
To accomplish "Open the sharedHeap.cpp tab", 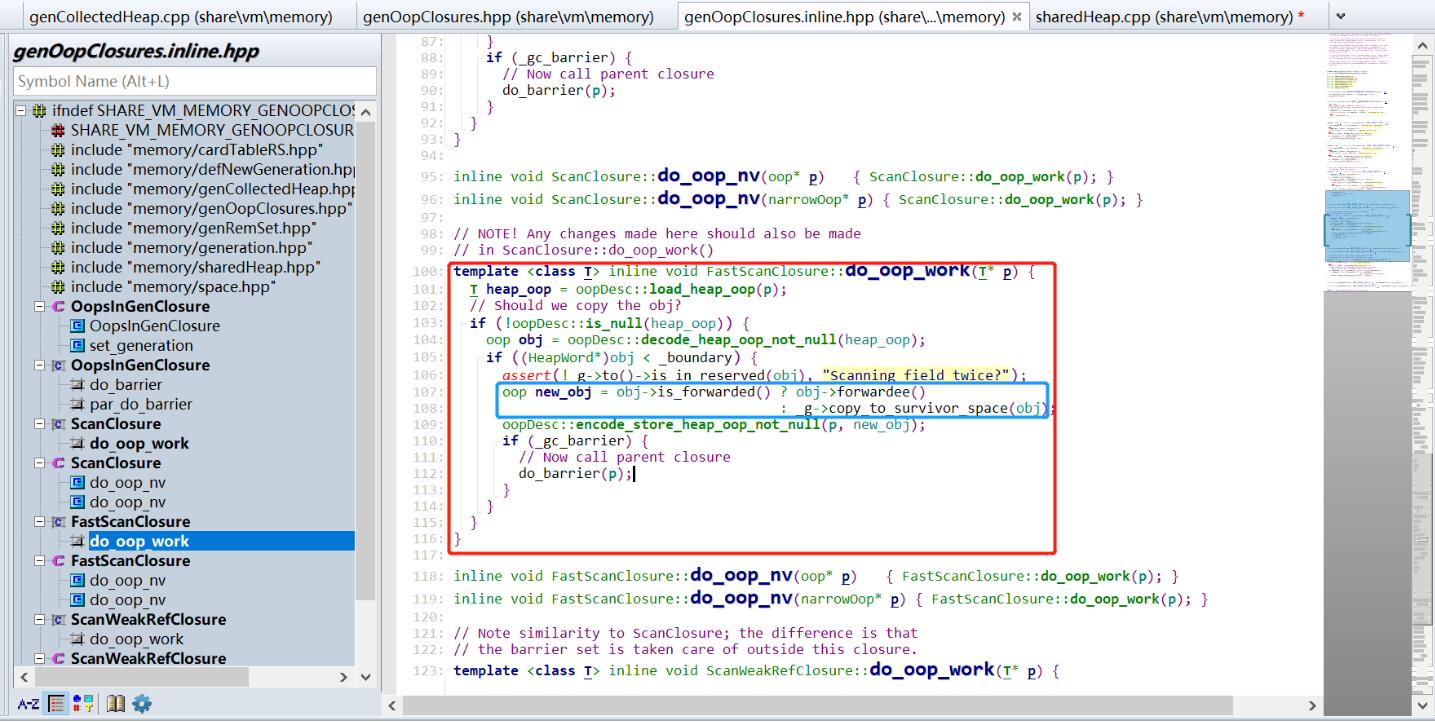I will (x=1170, y=16).
